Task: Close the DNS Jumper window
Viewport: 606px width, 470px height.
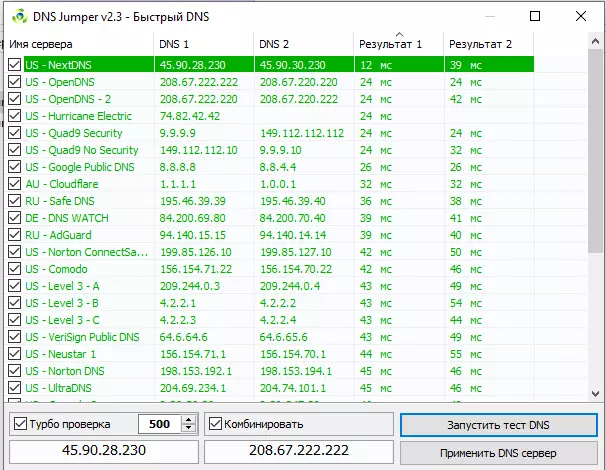Action: click(x=581, y=17)
